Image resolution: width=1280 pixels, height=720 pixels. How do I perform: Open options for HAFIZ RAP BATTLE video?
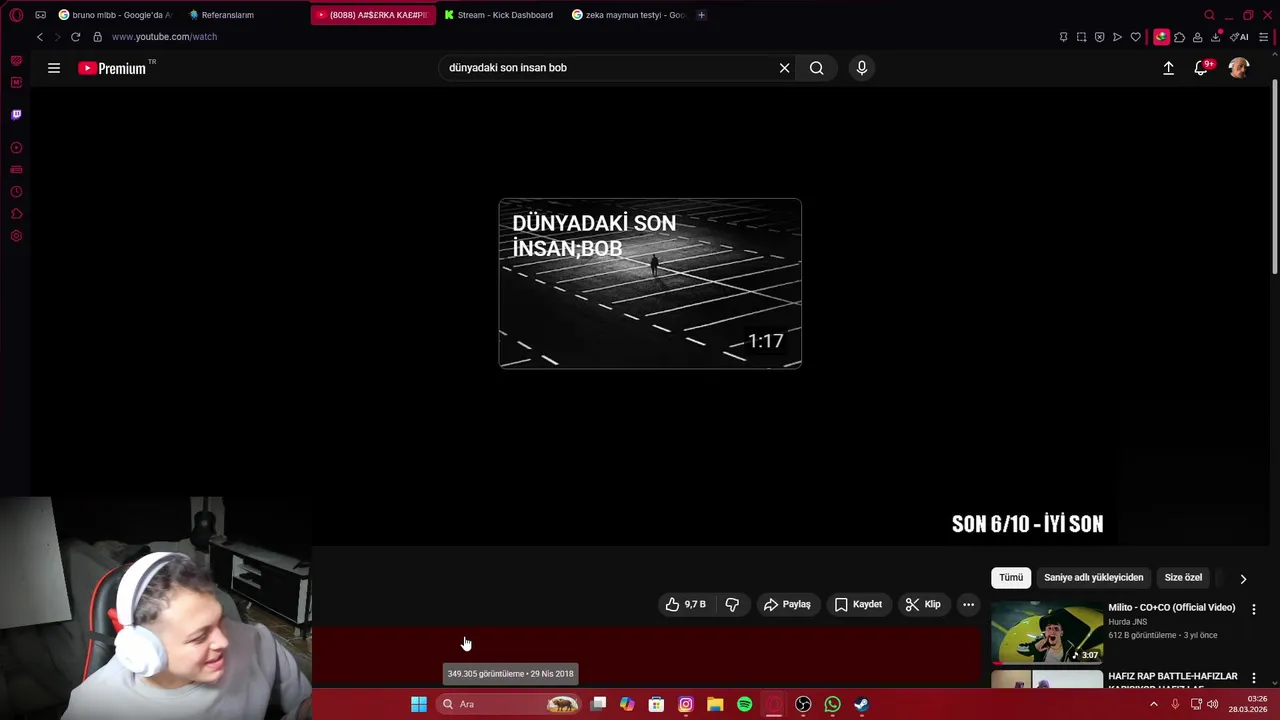point(1254,678)
